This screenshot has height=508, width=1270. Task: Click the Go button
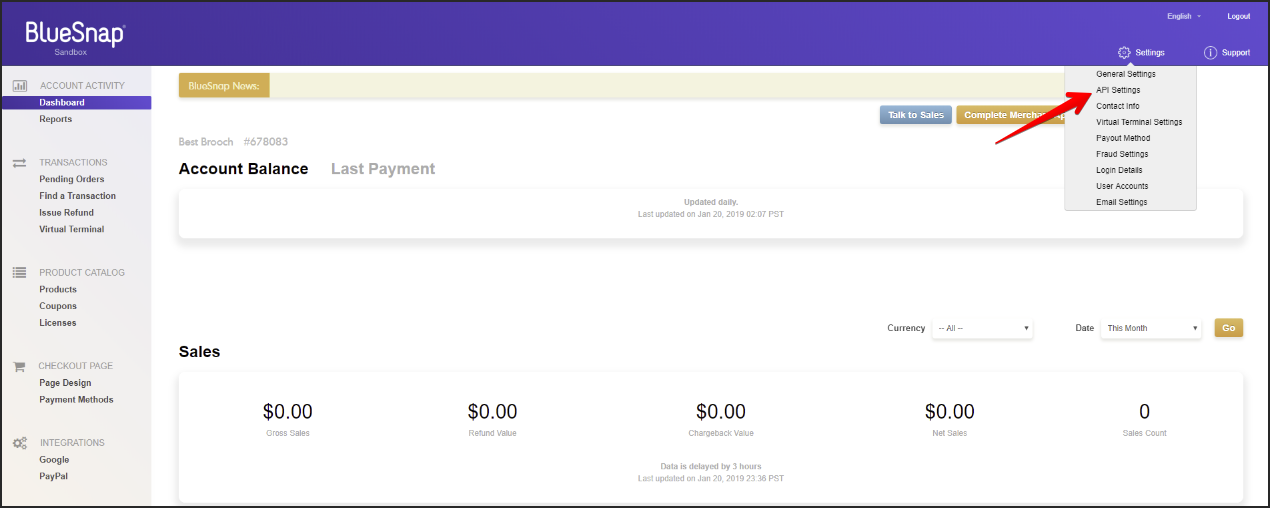[1229, 328]
